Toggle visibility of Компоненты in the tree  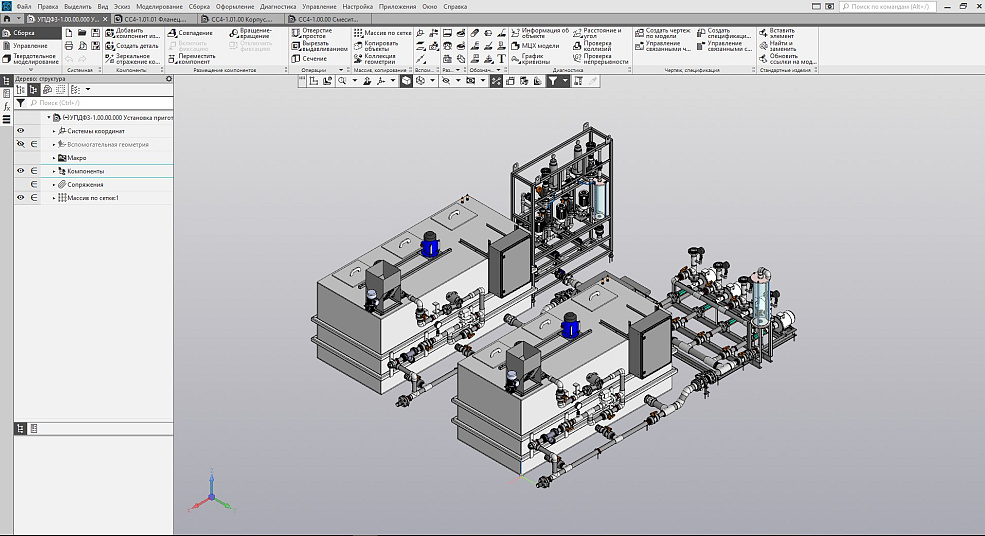[20, 171]
